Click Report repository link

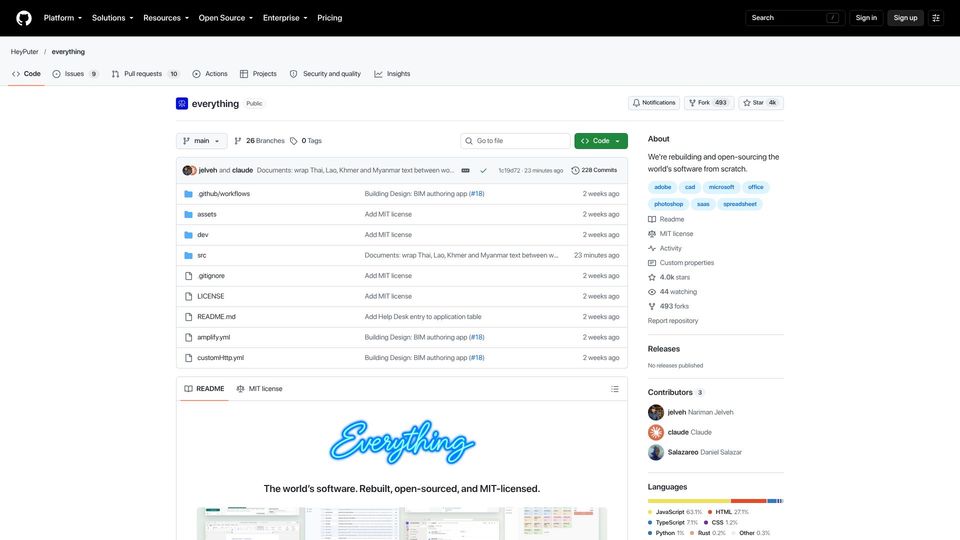click(673, 321)
